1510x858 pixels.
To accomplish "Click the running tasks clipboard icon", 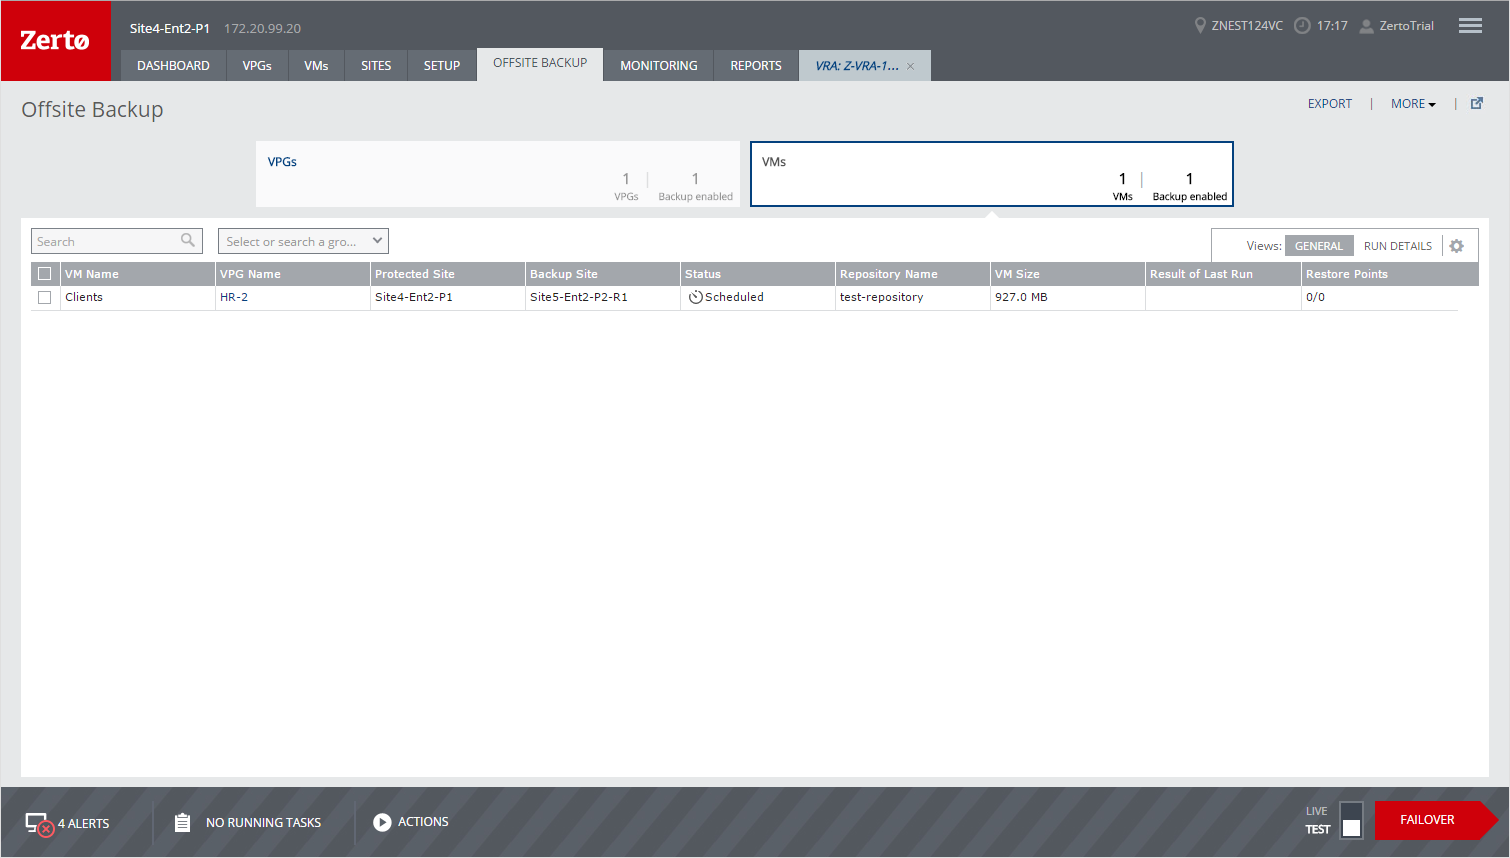I will [x=182, y=822].
